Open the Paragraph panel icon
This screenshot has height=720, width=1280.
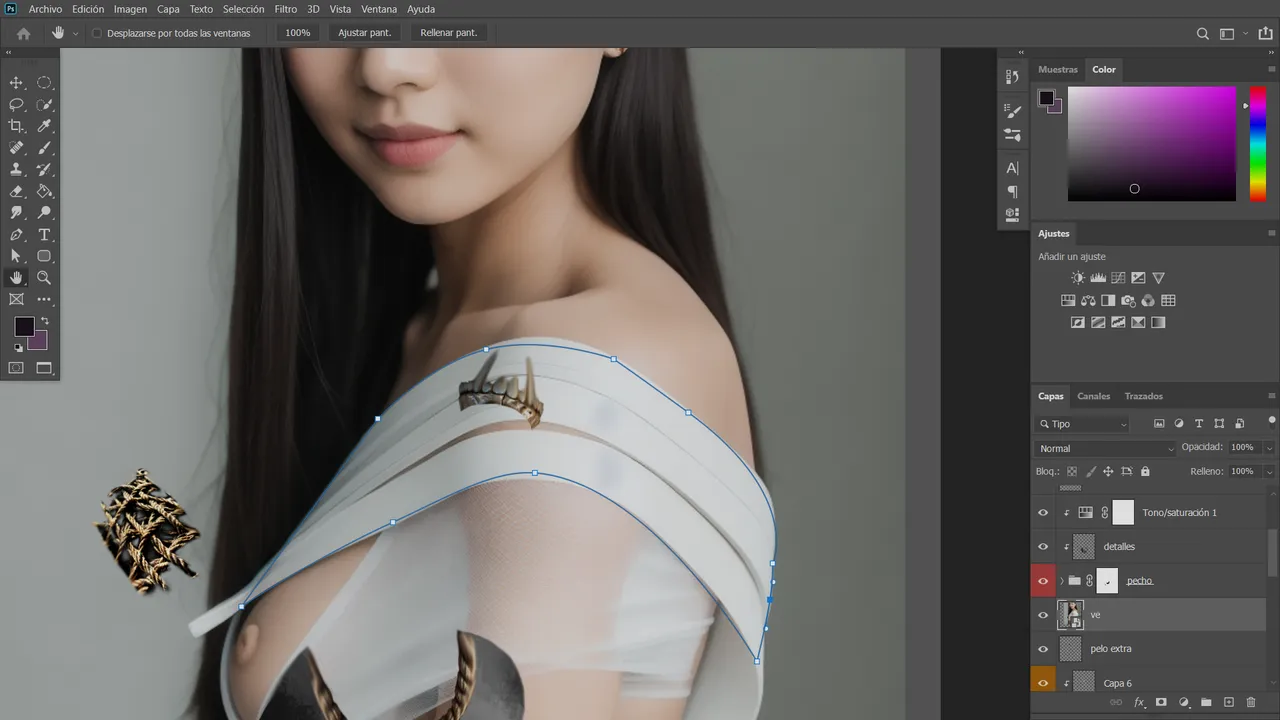pos(1013,191)
